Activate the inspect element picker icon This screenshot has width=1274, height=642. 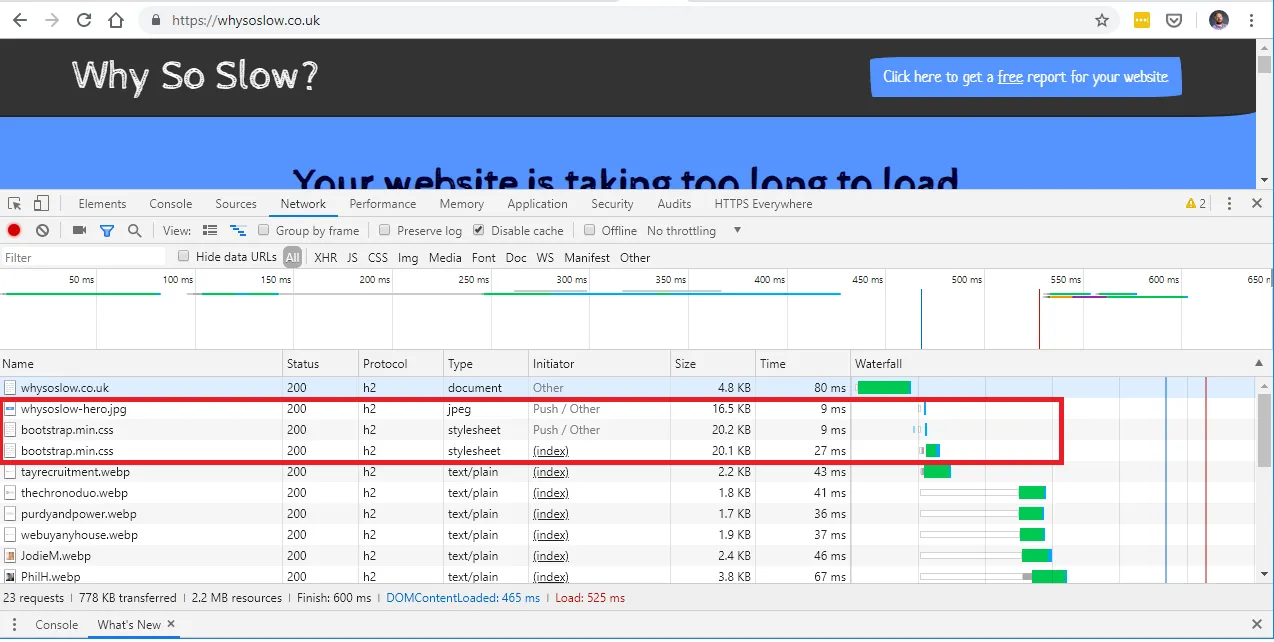(x=16, y=204)
